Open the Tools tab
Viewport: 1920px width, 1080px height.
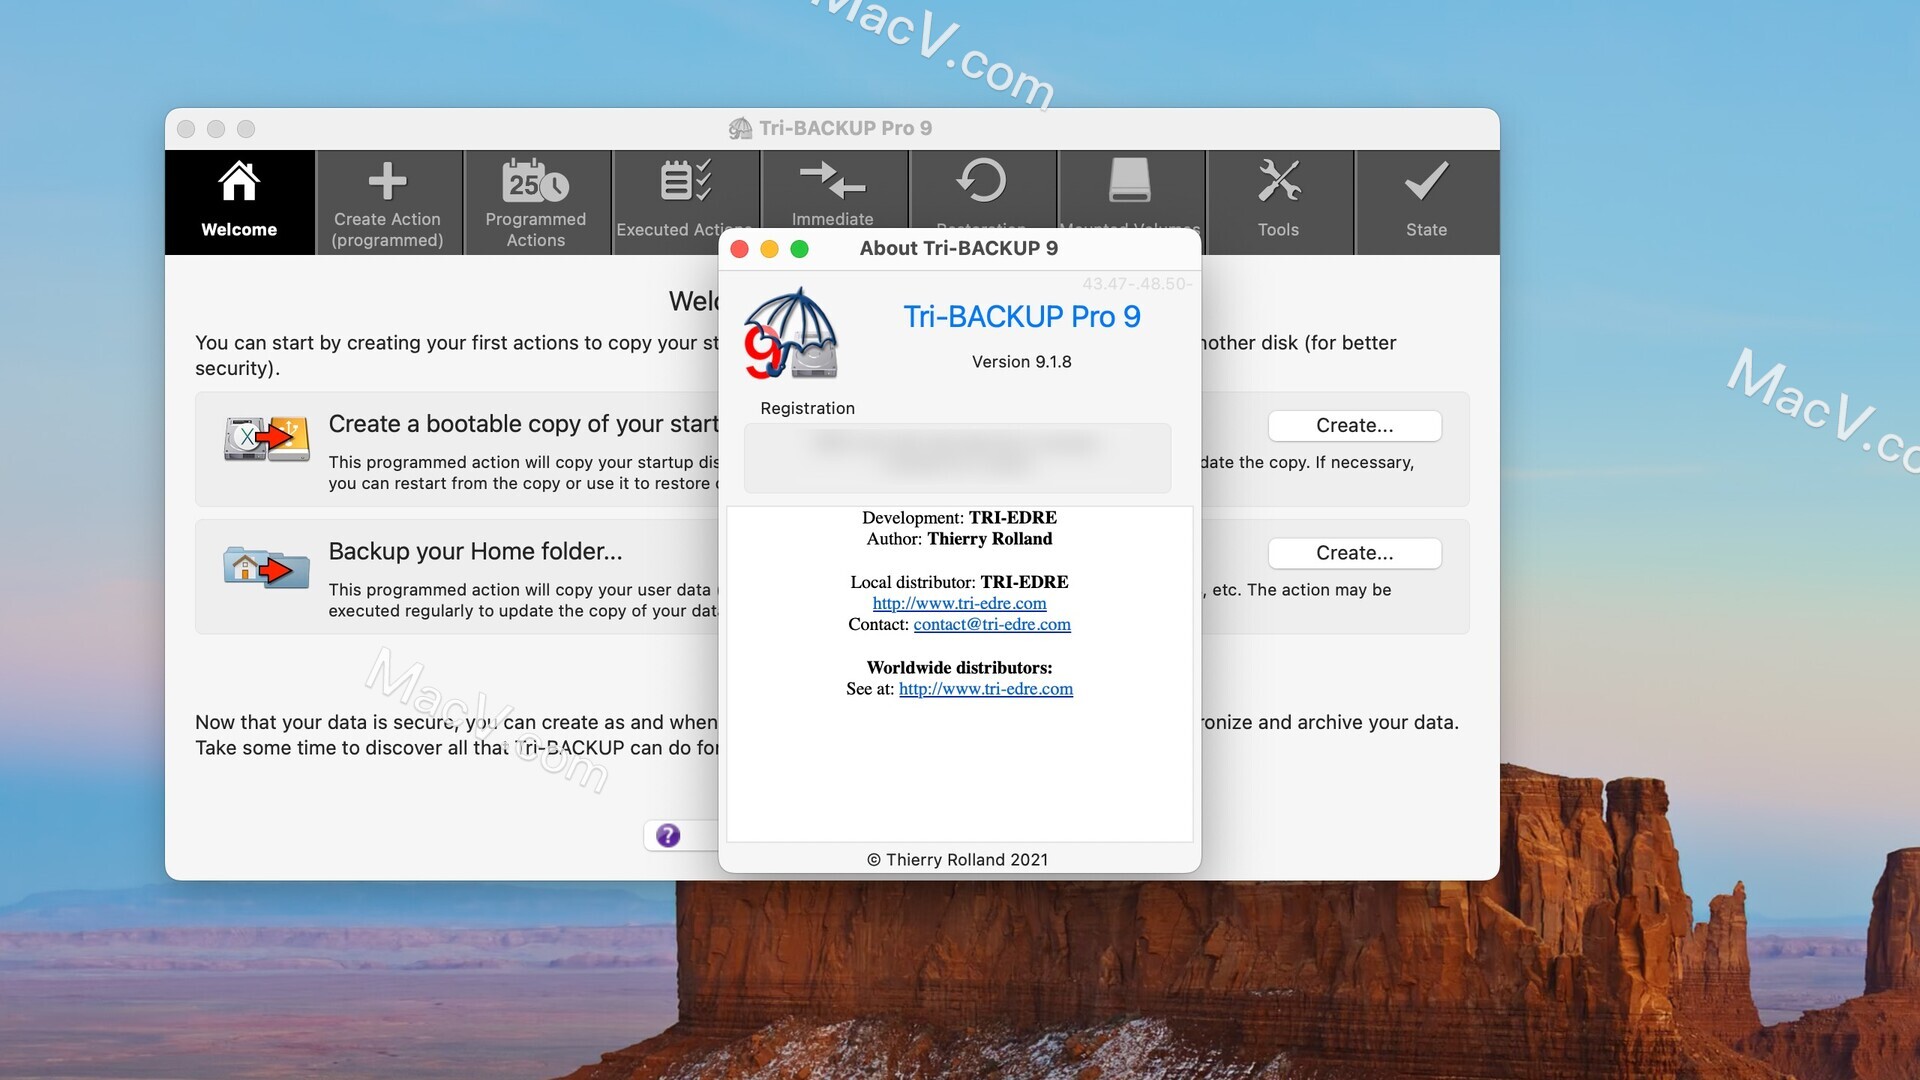(1278, 202)
